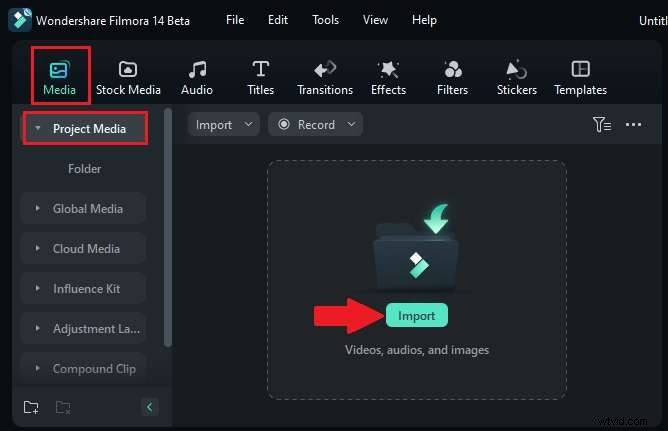
Task: Open the filter and sort icon
Action: pyautogui.click(x=602, y=124)
